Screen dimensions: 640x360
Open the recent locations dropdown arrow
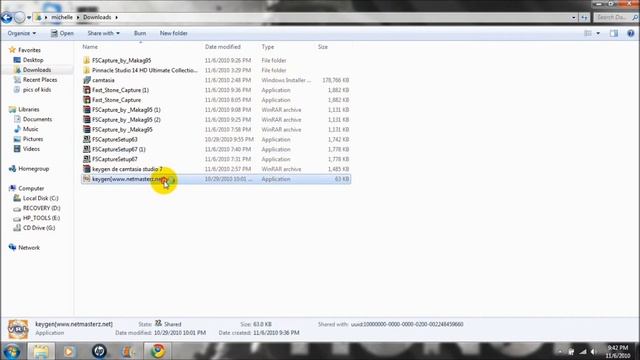pos(29,18)
